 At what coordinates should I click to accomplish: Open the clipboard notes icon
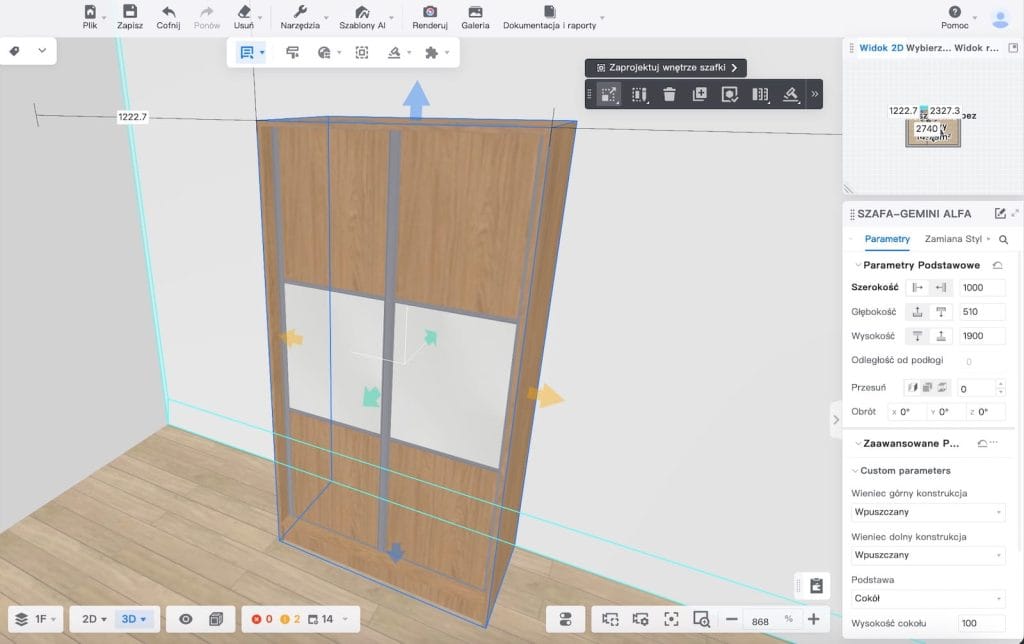(x=816, y=586)
